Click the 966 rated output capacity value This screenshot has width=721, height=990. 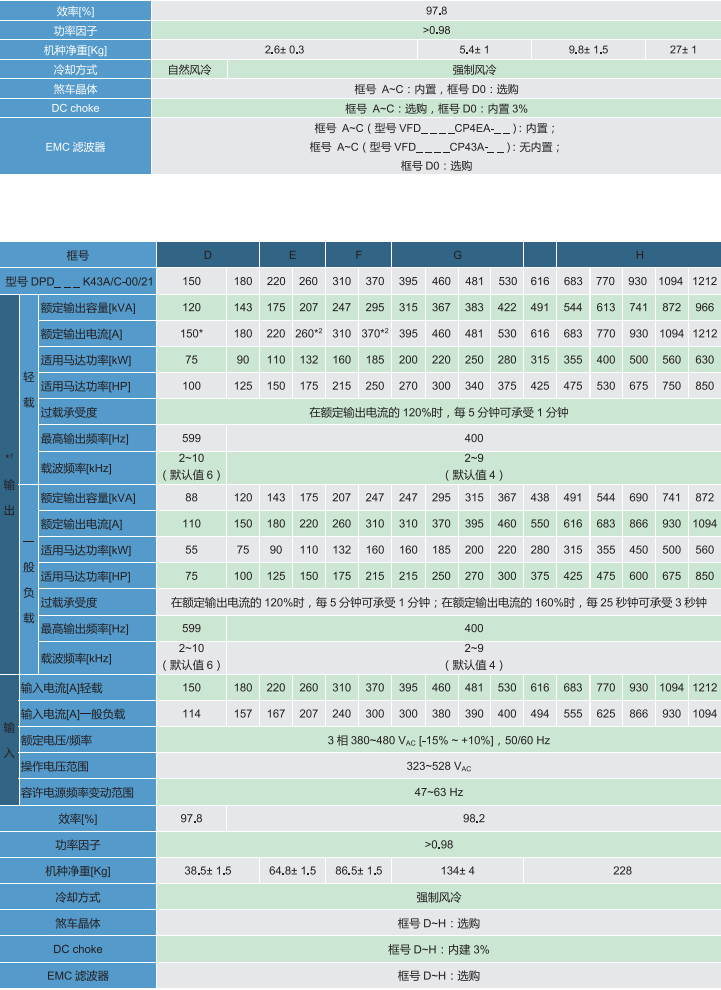(704, 308)
